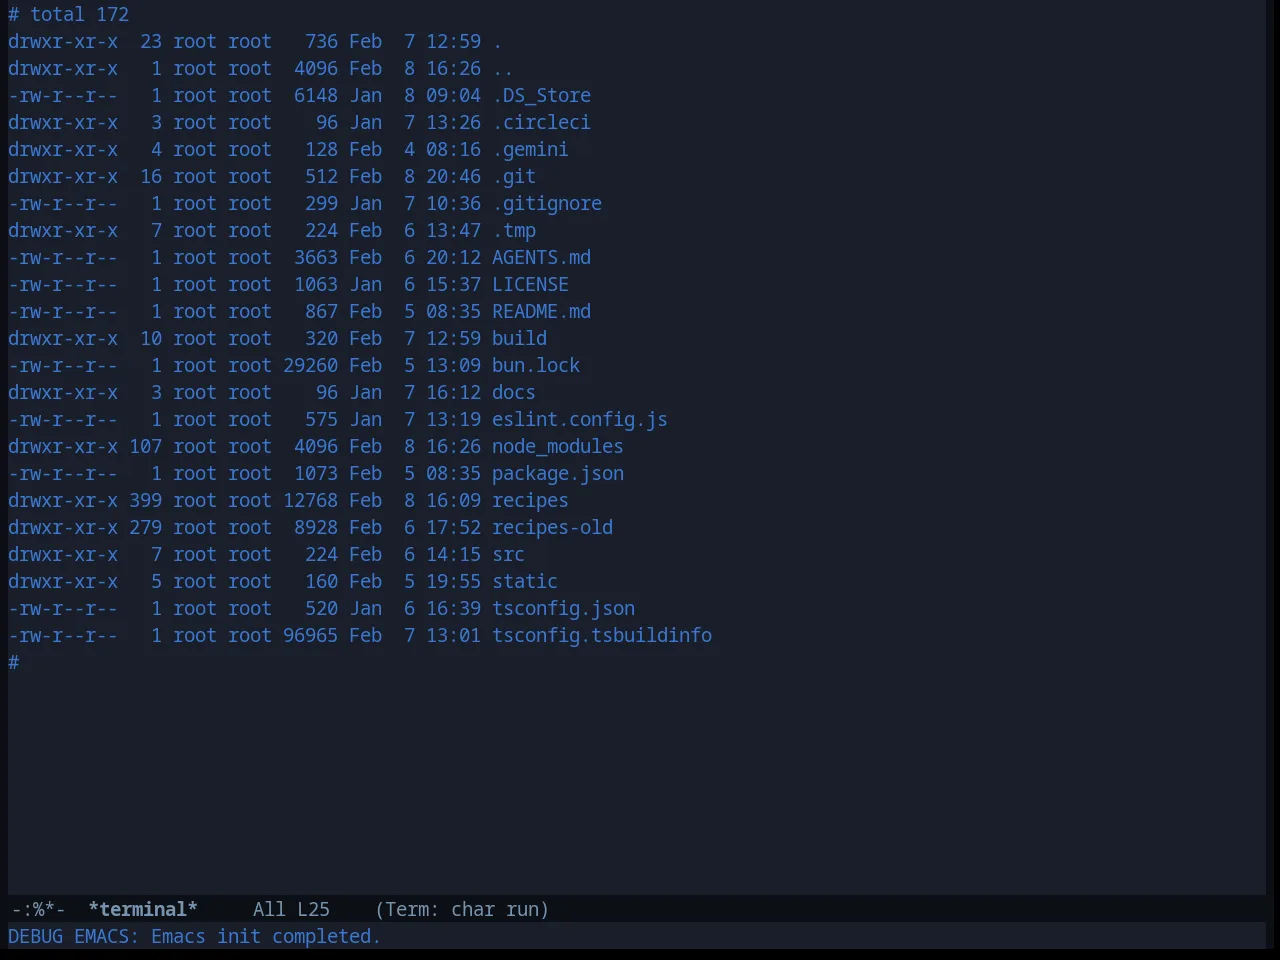Click the recipes-old directory name
1280x960 pixels.
(552, 527)
